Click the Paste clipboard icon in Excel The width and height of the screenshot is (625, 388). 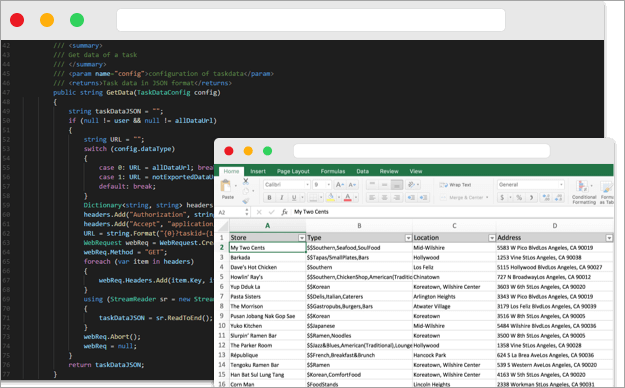[x=226, y=186]
